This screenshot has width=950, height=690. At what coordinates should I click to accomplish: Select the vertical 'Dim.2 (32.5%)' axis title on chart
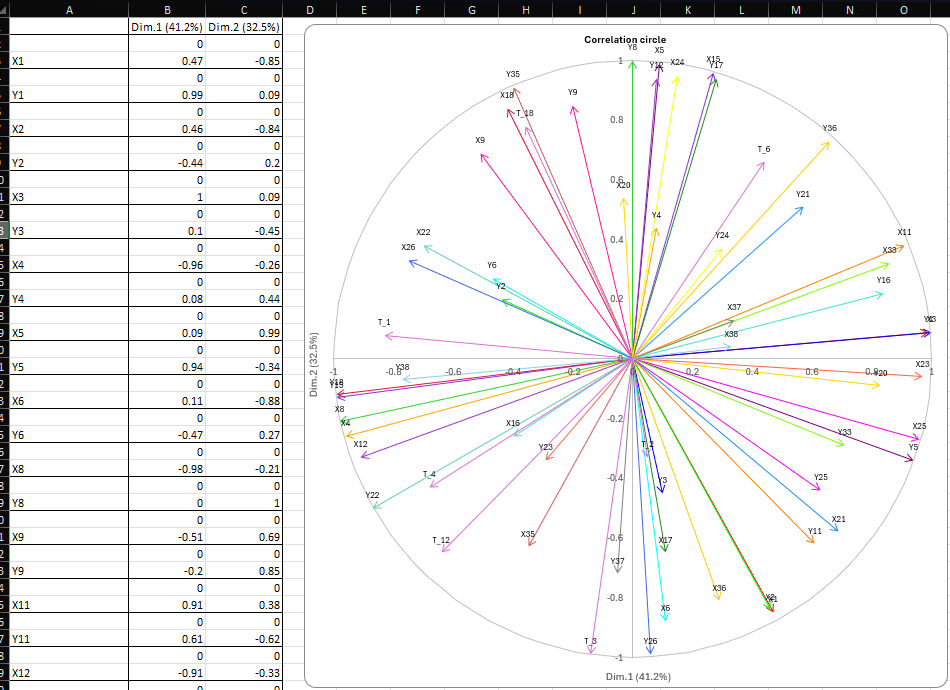[x=314, y=365]
